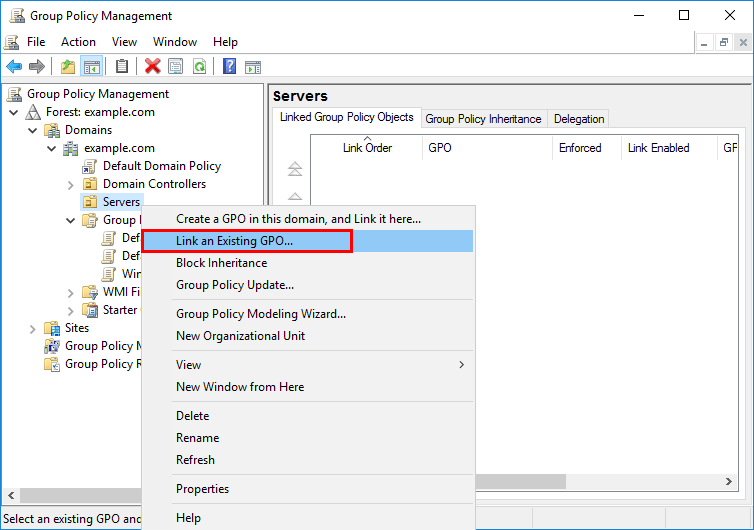Choose New Organizational Unit
Screen dimensions: 754x530
308,336
